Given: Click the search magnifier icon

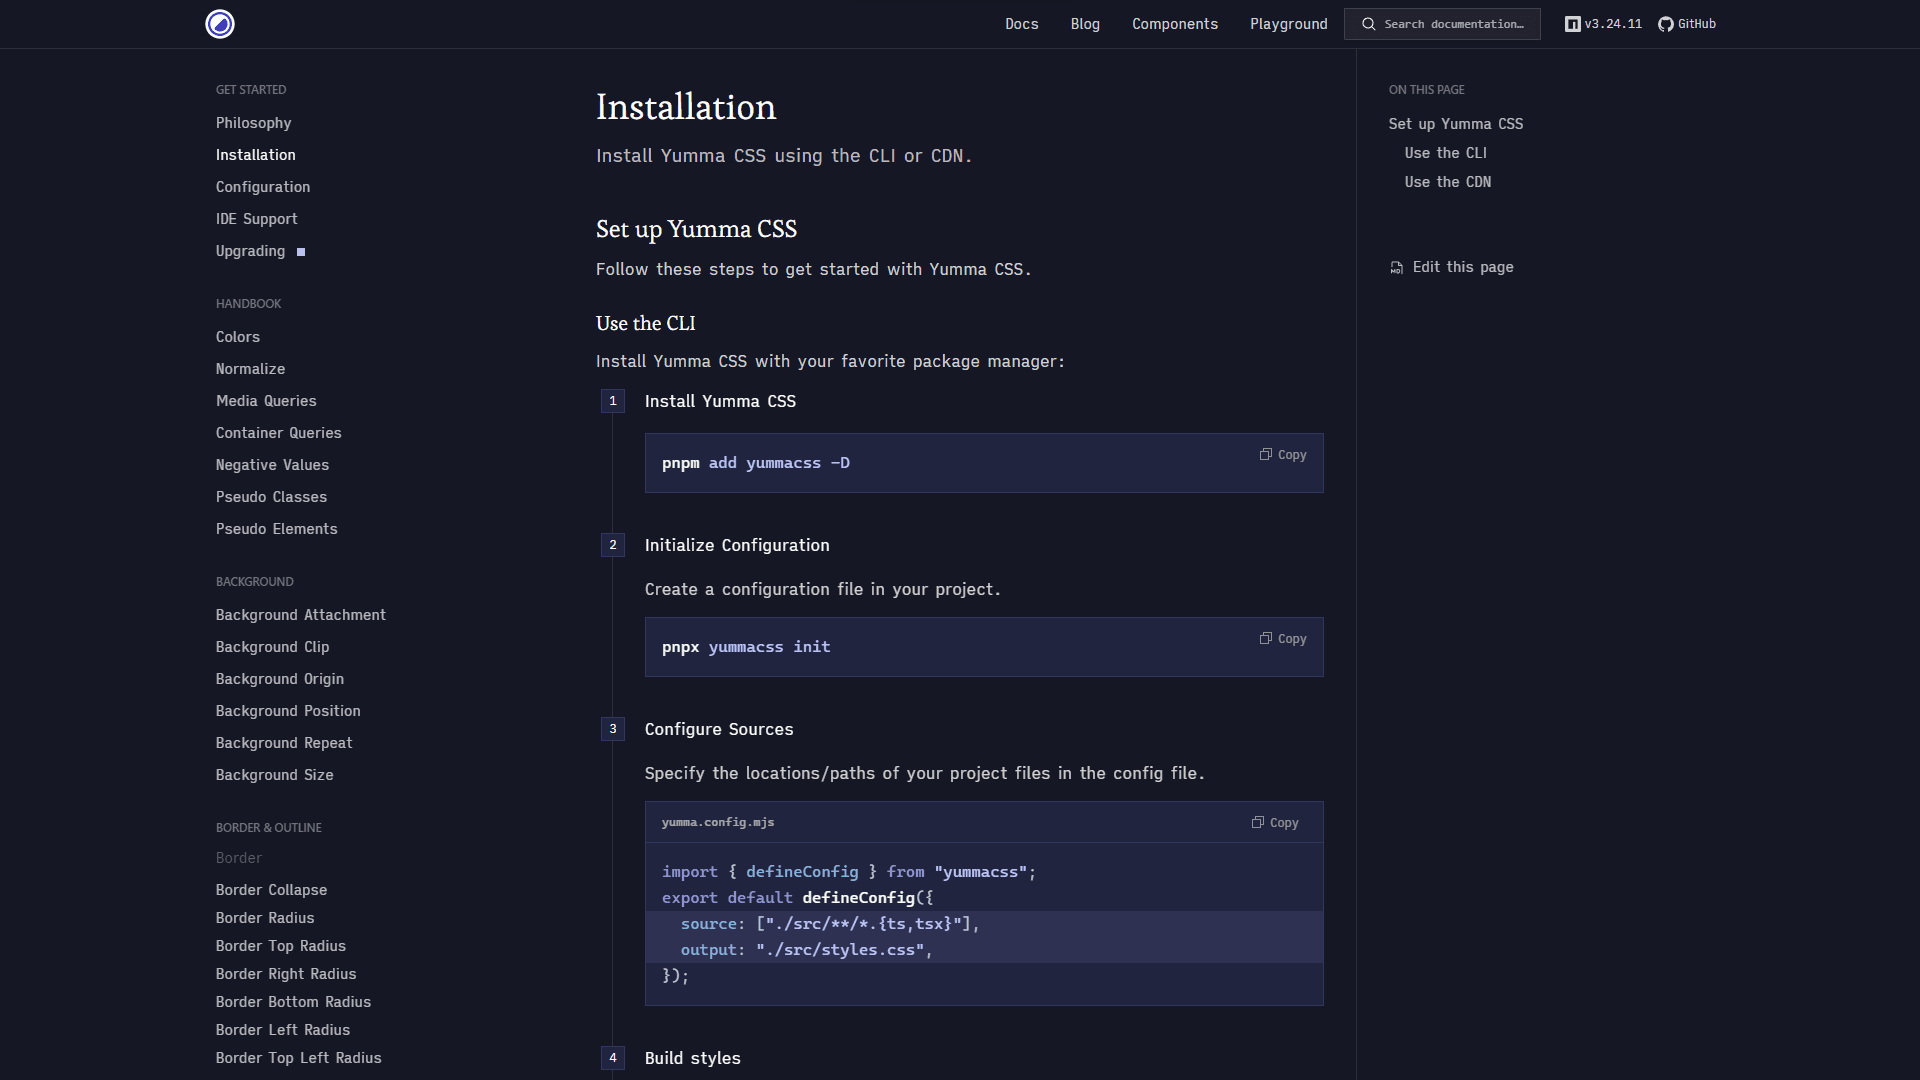Looking at the screenshot, I should 1369,24.
